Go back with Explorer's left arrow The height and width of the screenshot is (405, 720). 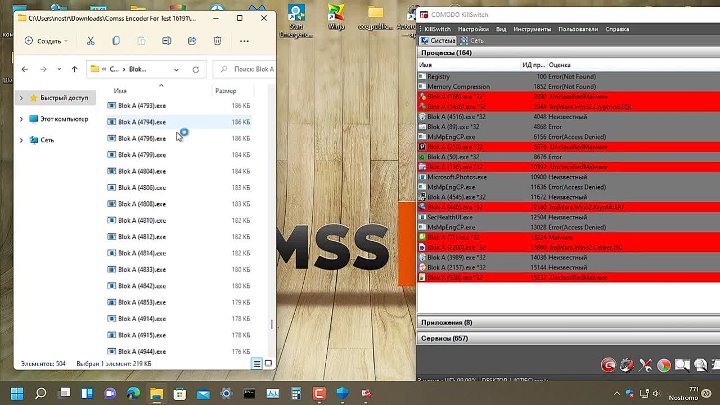click(x=25, y=69)
